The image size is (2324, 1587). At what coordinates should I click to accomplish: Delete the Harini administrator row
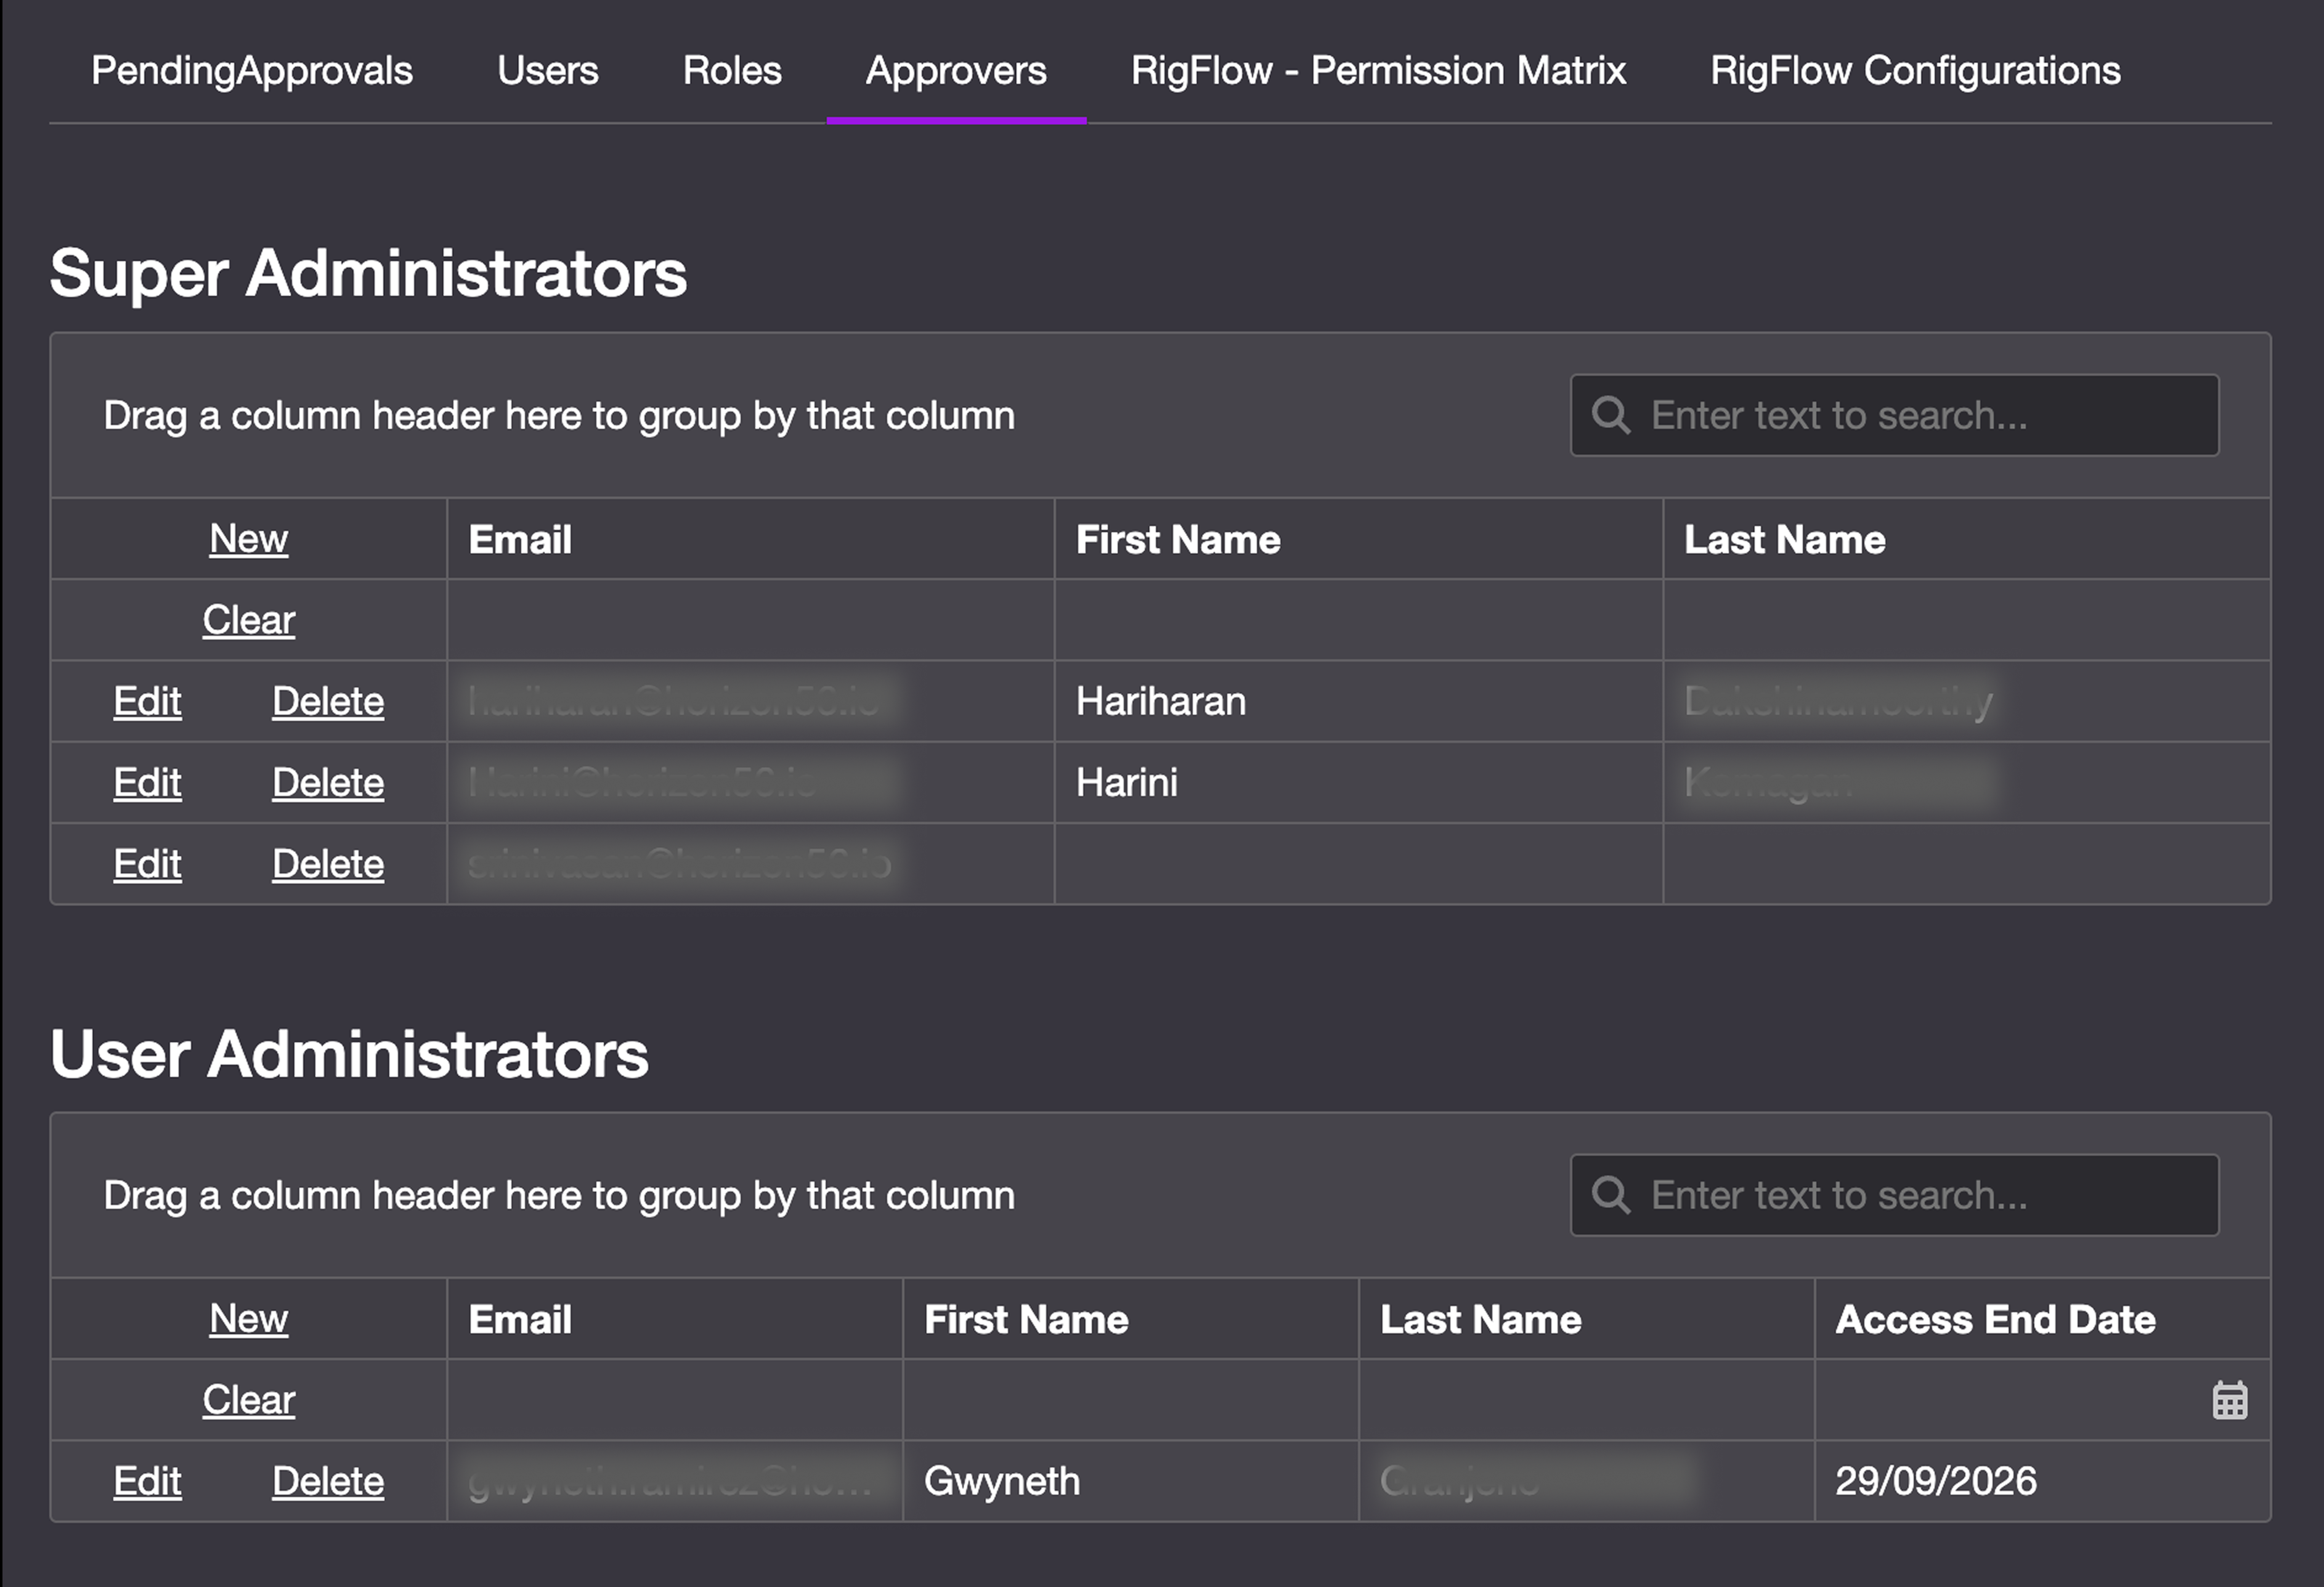tap(327, 782)
